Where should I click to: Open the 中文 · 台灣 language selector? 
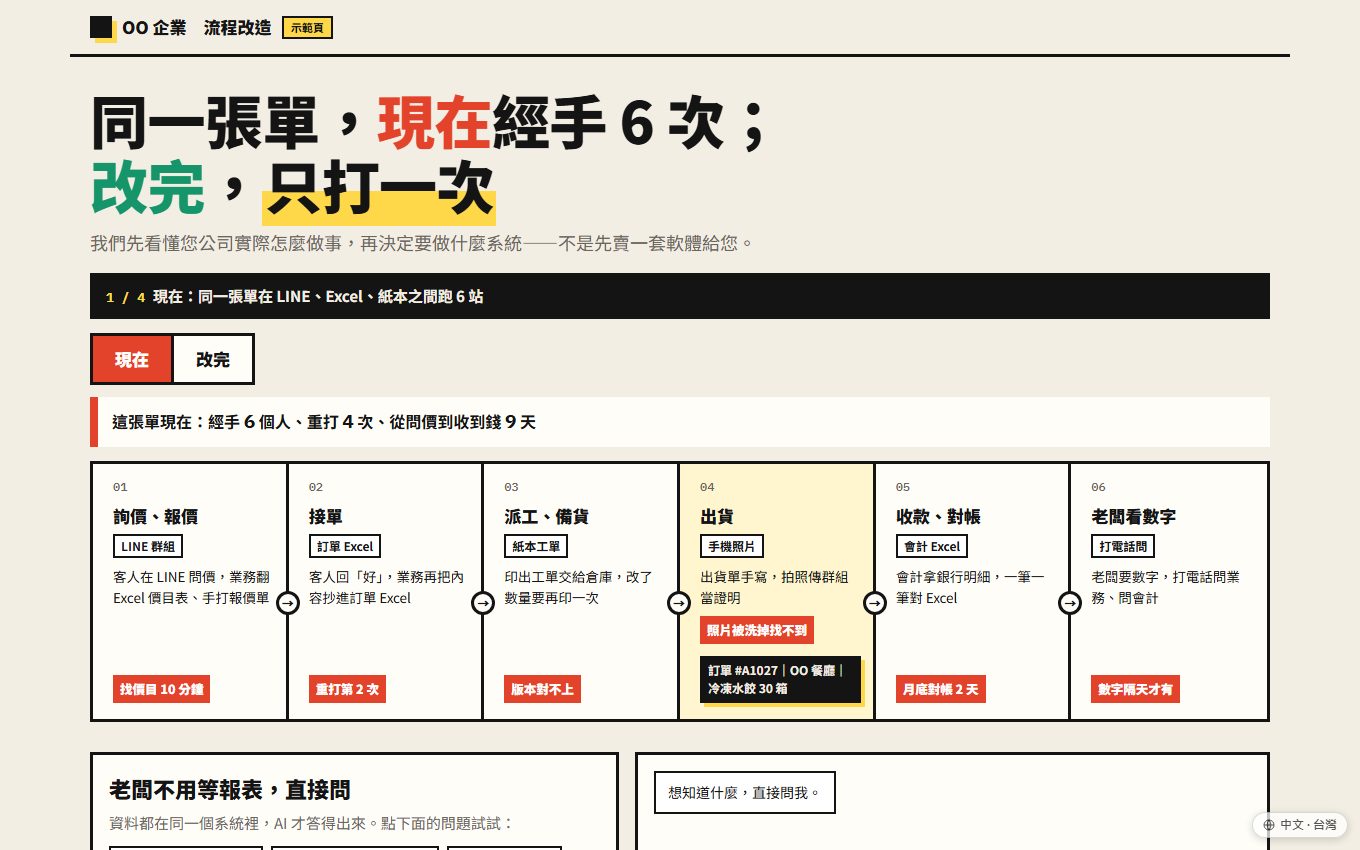point(1300,825)
